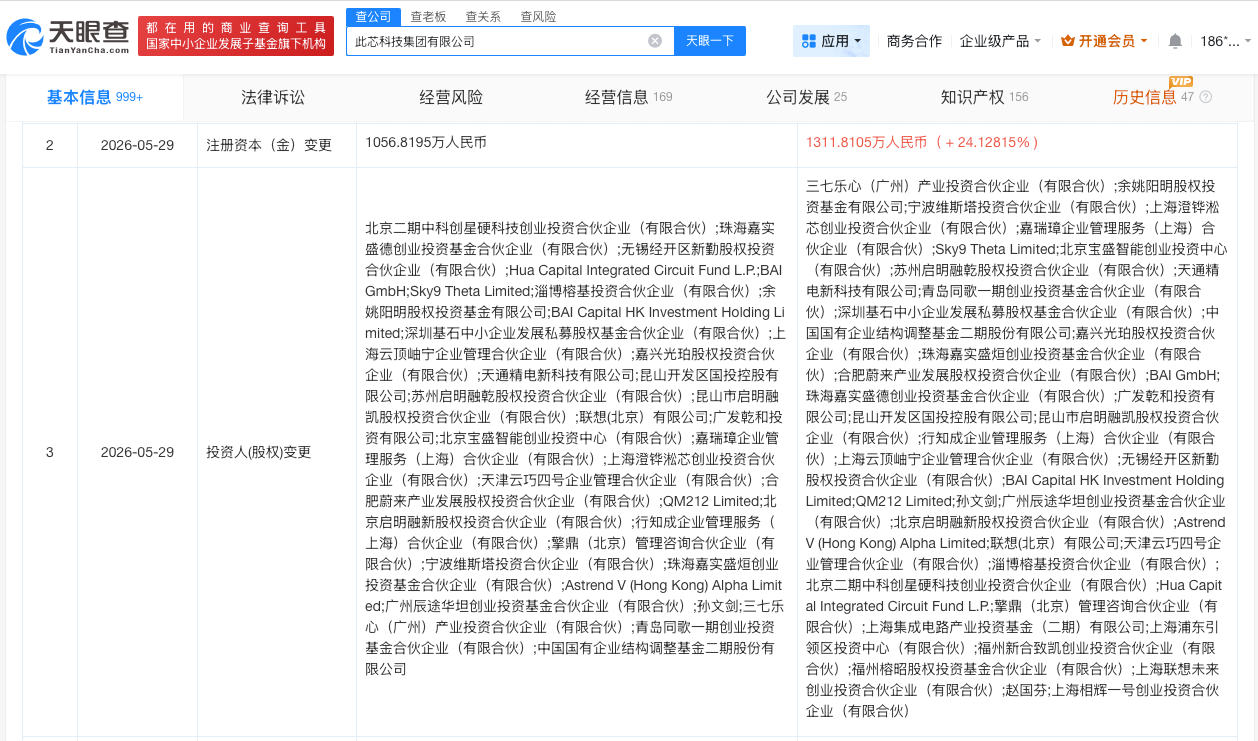Click the banner 国家中小企业发展子基金旗下机构

pyautogui.click(x=236, y=45)
